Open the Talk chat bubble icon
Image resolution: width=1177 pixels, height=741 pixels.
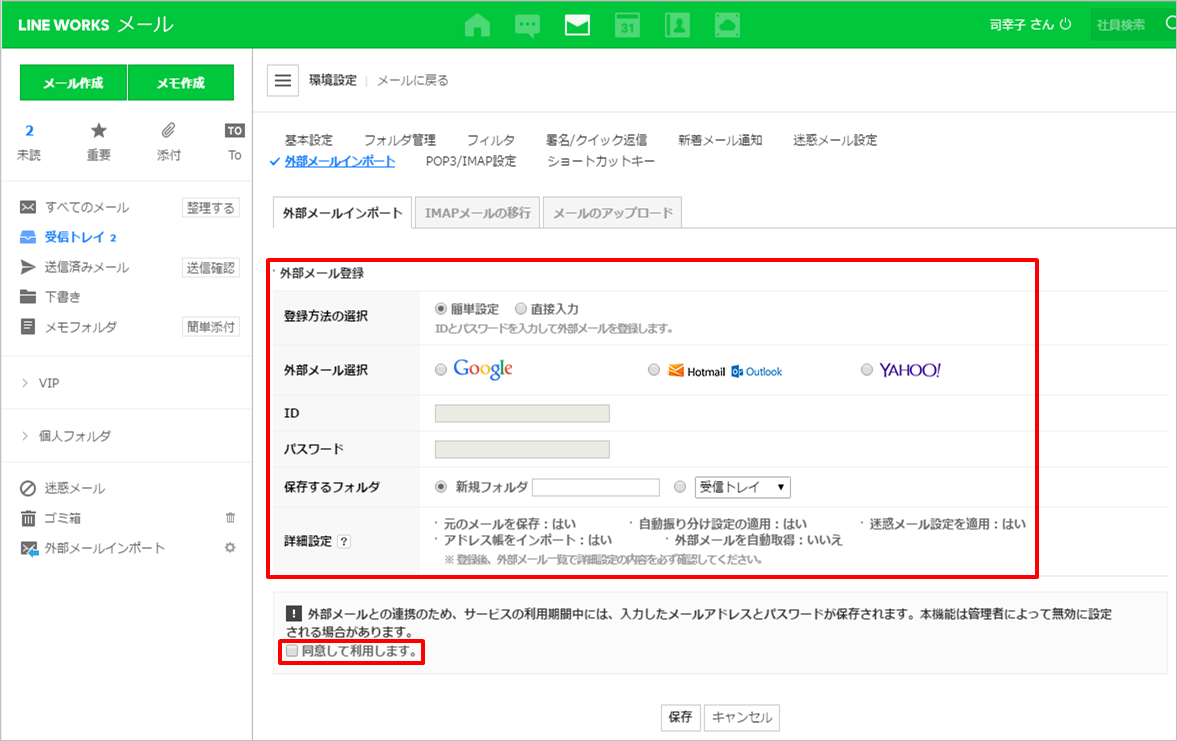[527, 25]
